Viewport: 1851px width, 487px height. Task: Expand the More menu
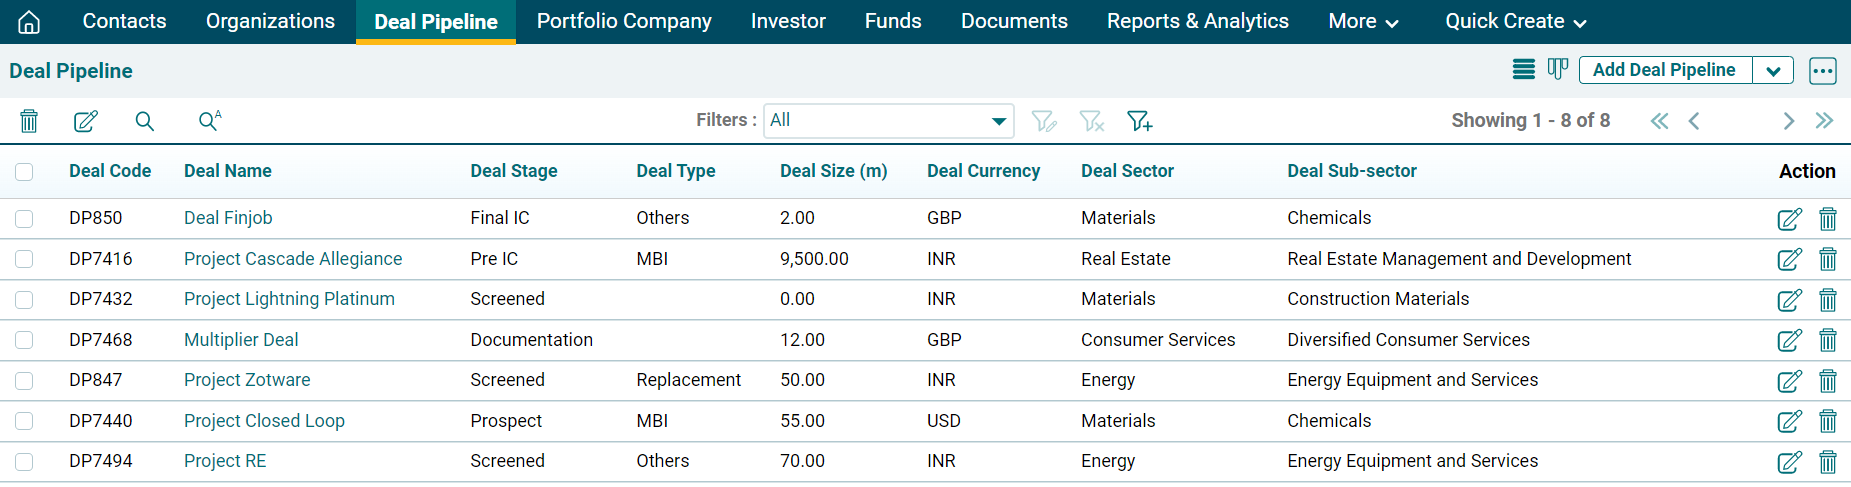(1362, 21)
